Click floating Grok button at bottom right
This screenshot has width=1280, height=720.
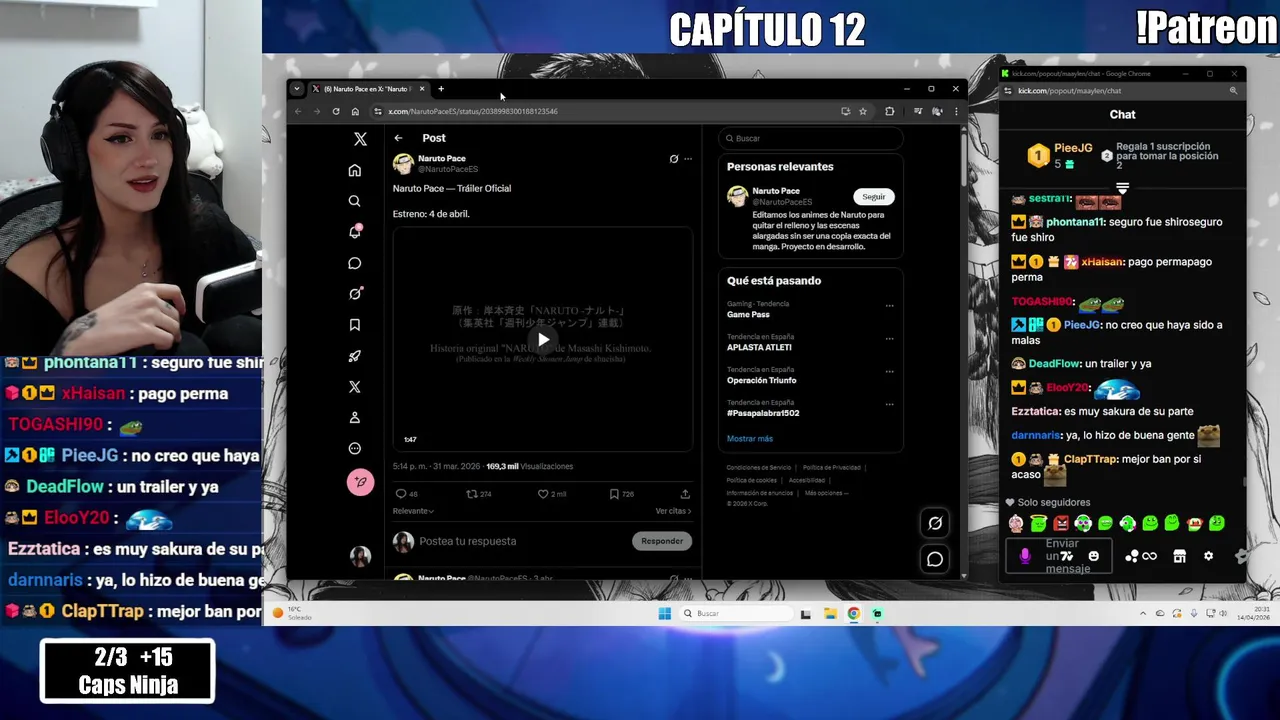click(x=935, y=523)
